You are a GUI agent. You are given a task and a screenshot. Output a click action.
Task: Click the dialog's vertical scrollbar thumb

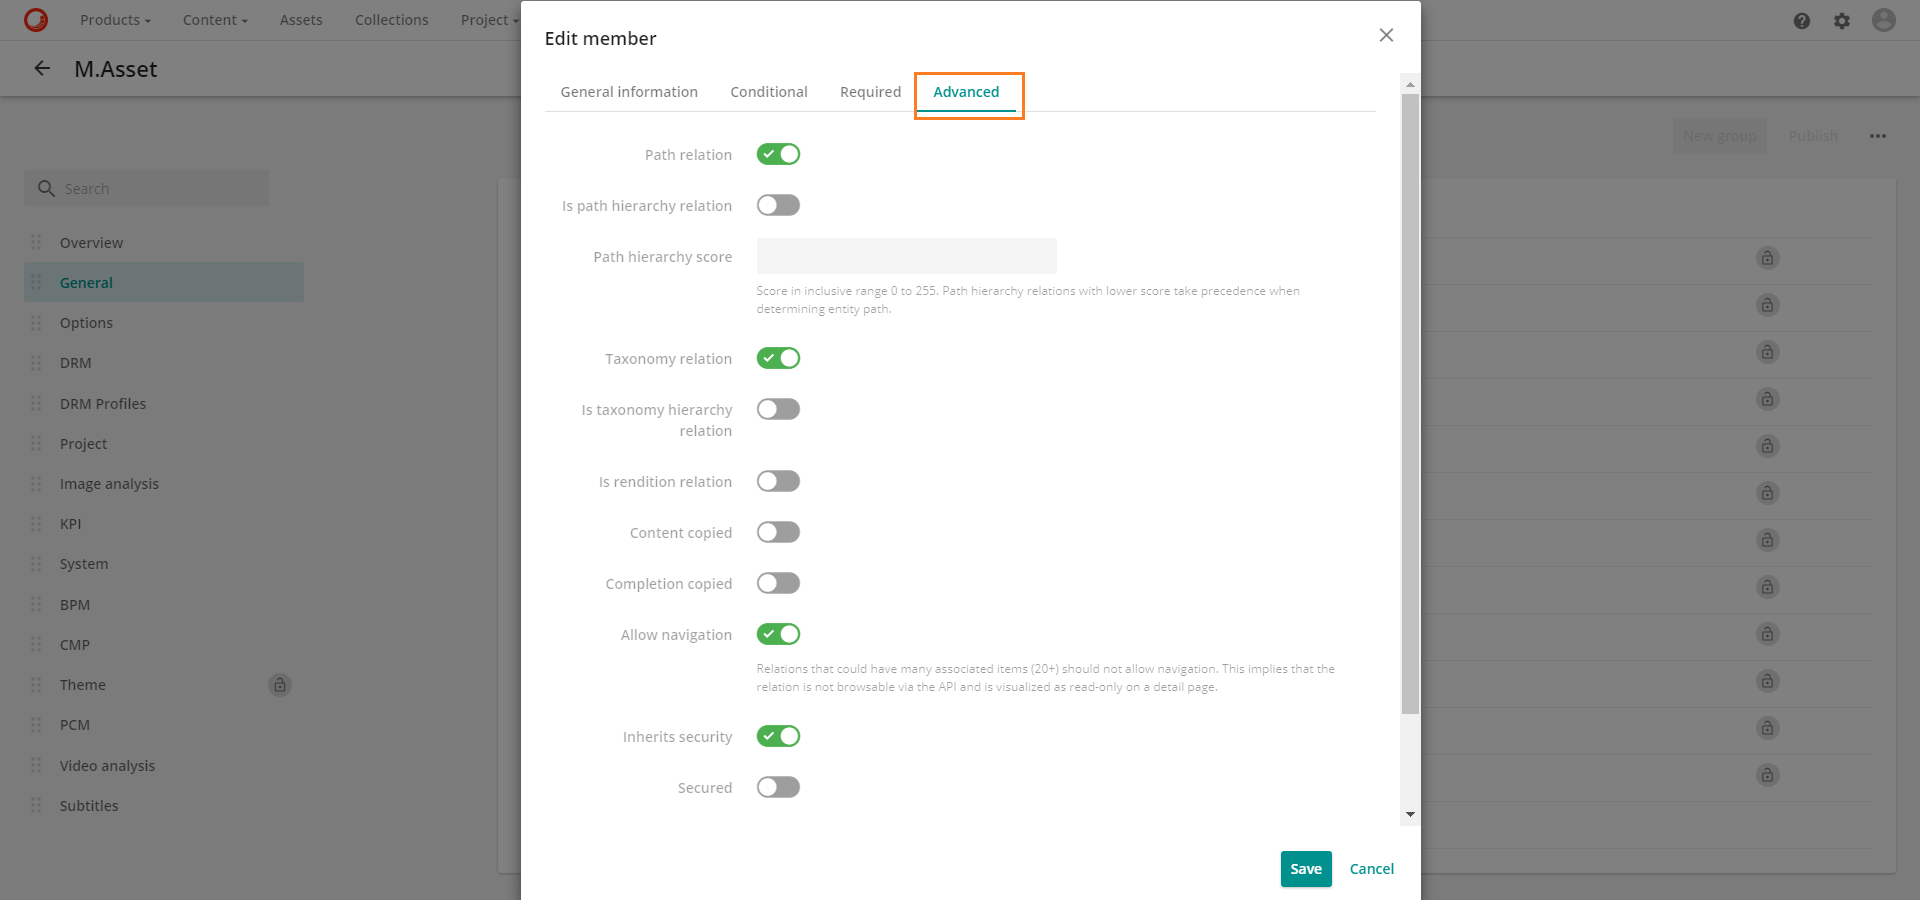click(1410, 400)
